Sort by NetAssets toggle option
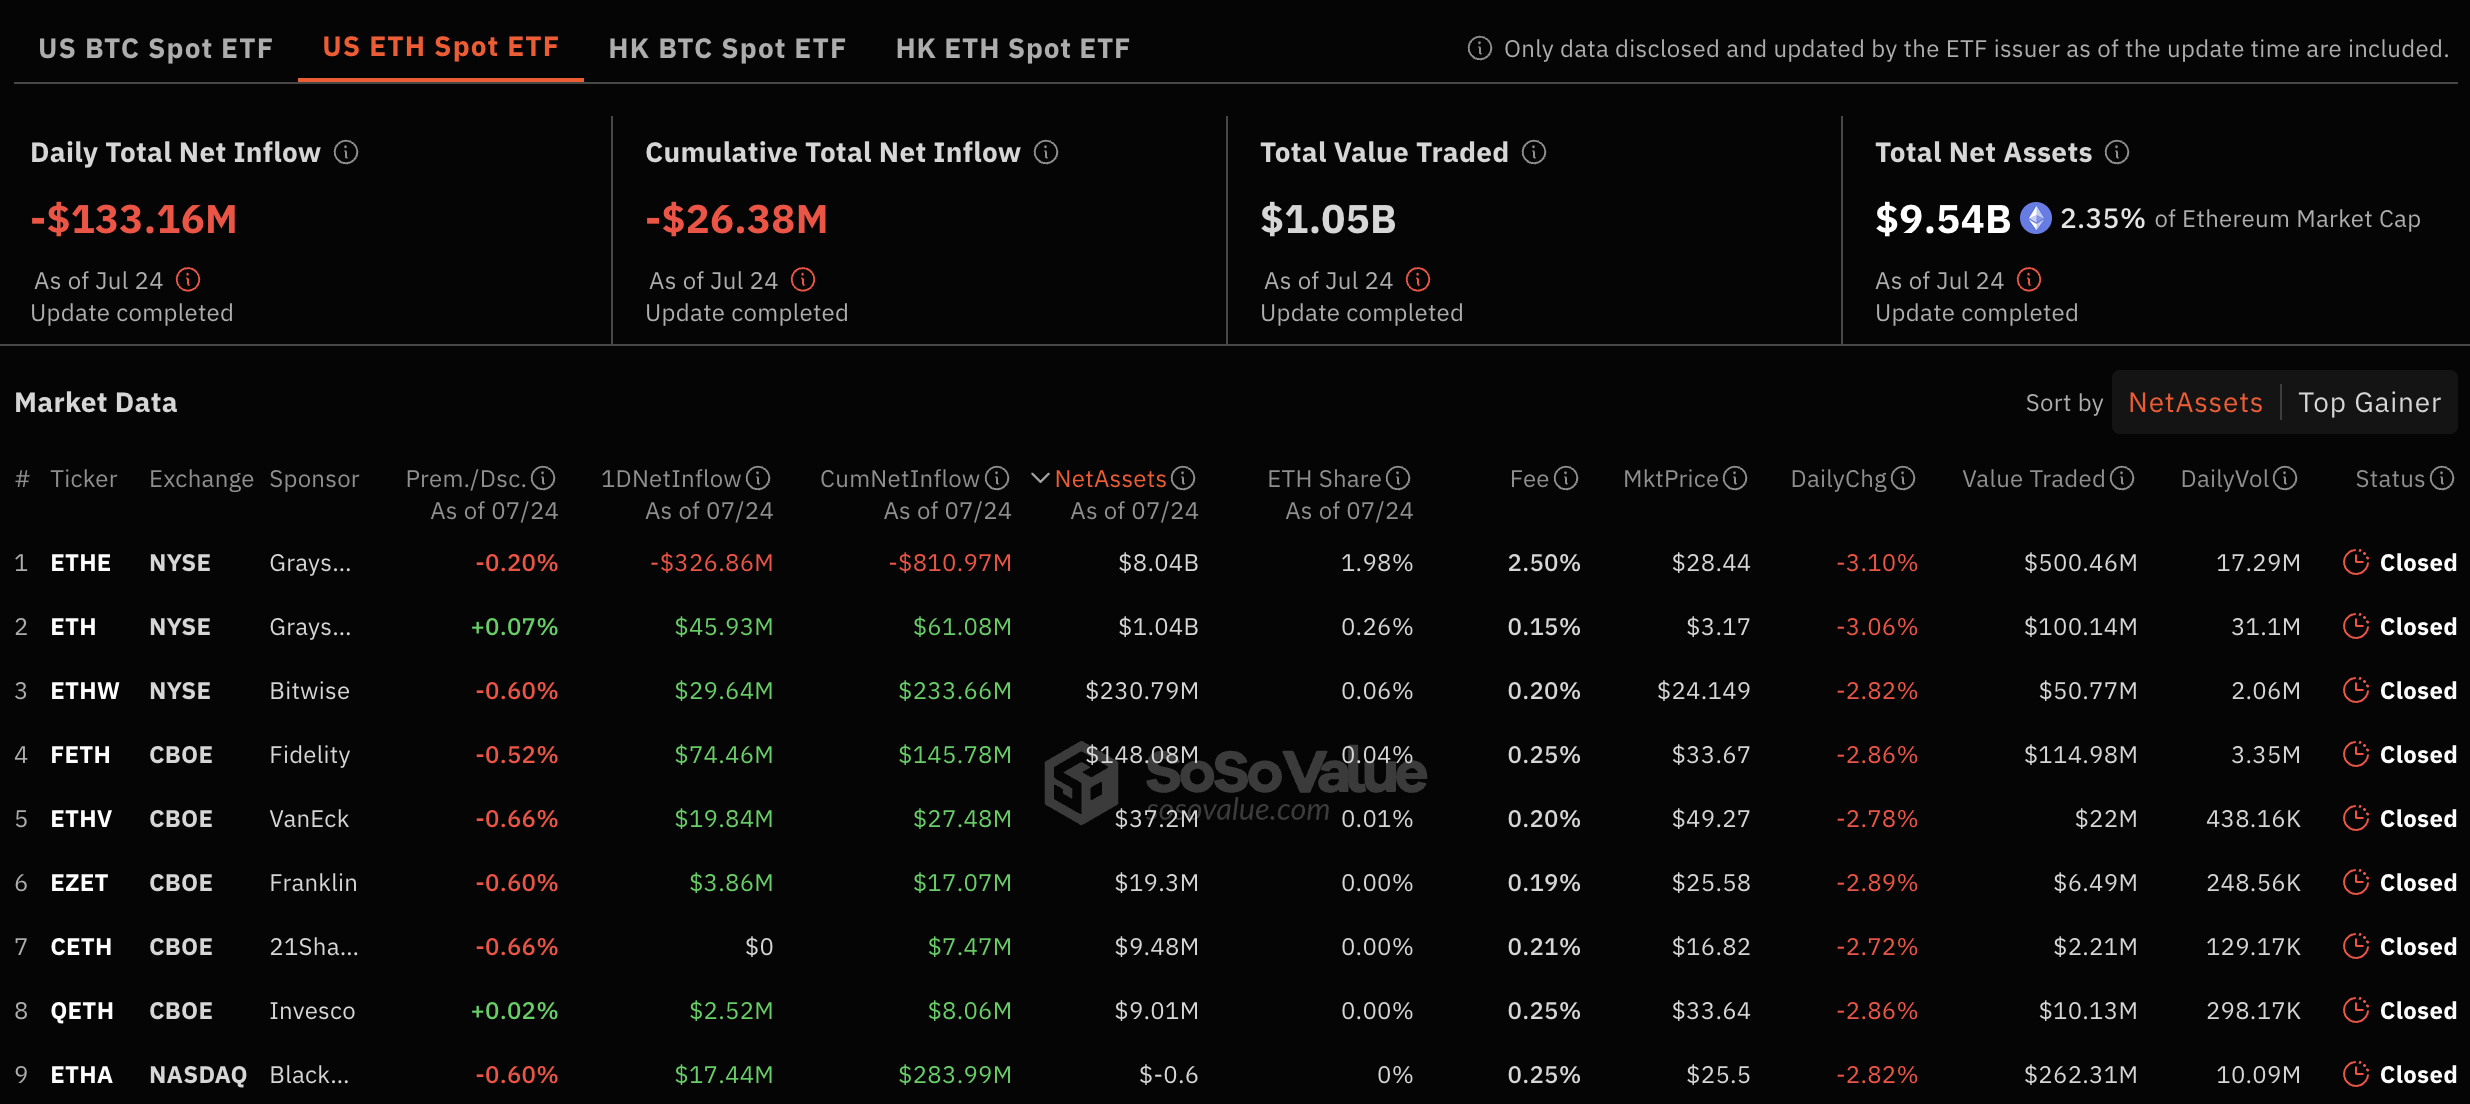Viewport: 2470px width, 1104px height. pyautogui.click(x=2195, y=402)
